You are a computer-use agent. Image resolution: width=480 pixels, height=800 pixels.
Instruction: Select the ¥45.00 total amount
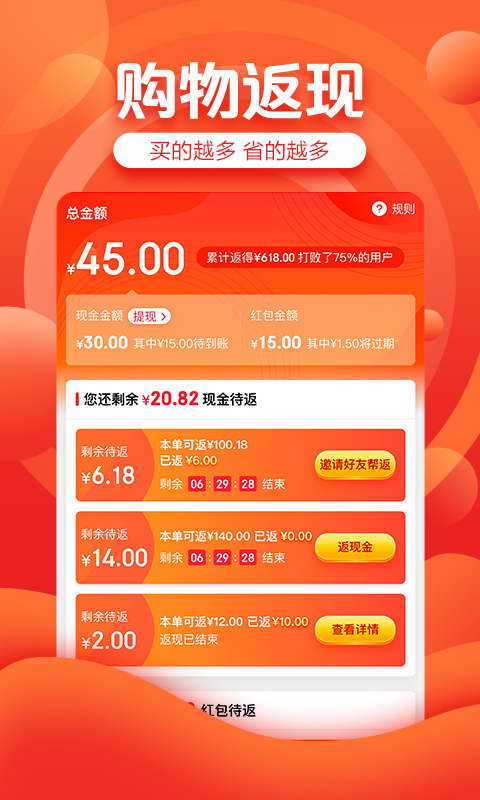(125, 259)
